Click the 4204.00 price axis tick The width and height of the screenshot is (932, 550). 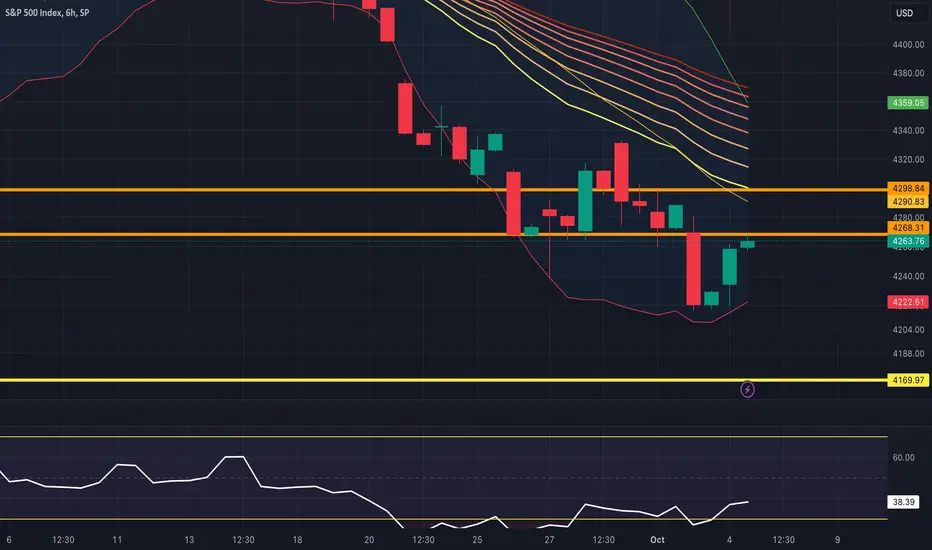tap(908, 329)
